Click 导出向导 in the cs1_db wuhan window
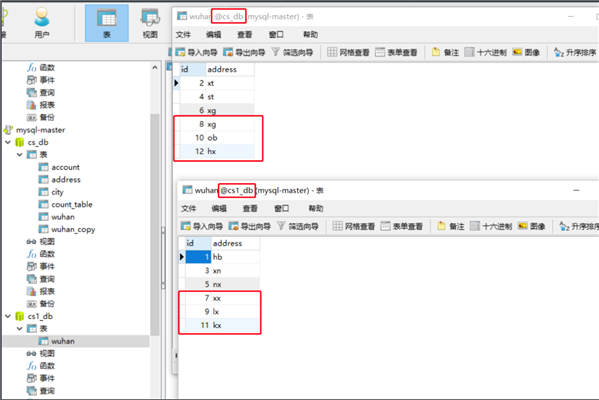Screen dimensions: 599x400 click(x=249, y=226)
